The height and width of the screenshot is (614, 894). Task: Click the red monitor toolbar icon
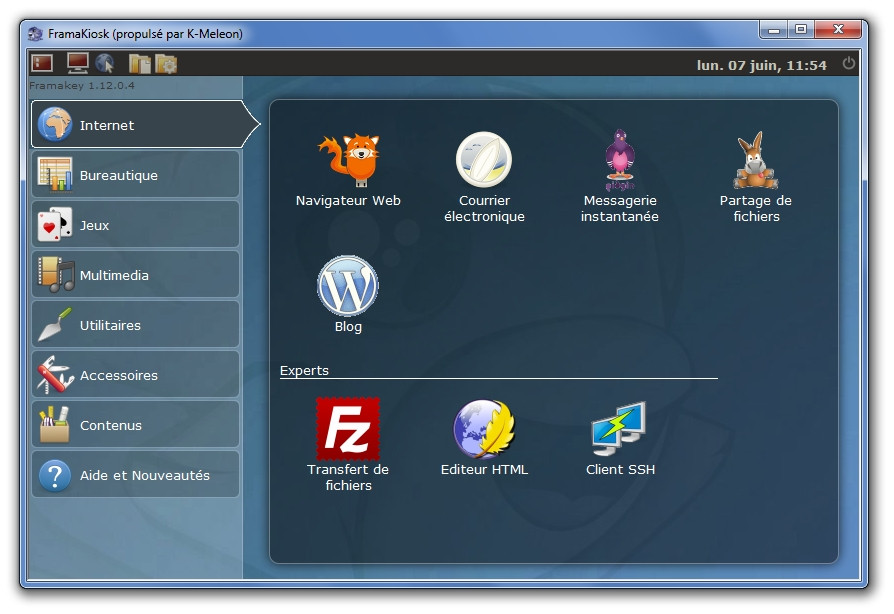click(78, 63)
